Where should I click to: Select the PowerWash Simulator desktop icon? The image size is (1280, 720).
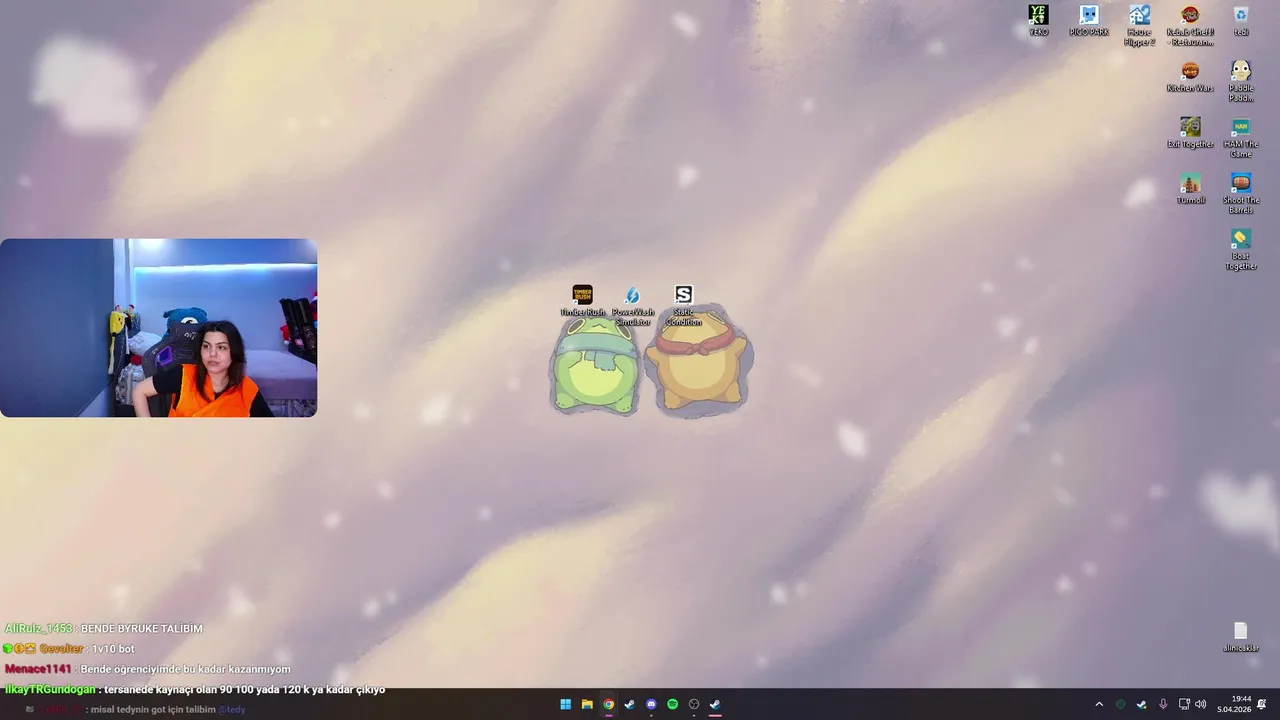click(x=632, y=306)
